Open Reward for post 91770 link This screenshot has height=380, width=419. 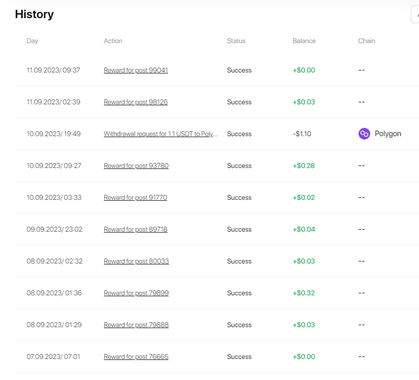[135, 198]
